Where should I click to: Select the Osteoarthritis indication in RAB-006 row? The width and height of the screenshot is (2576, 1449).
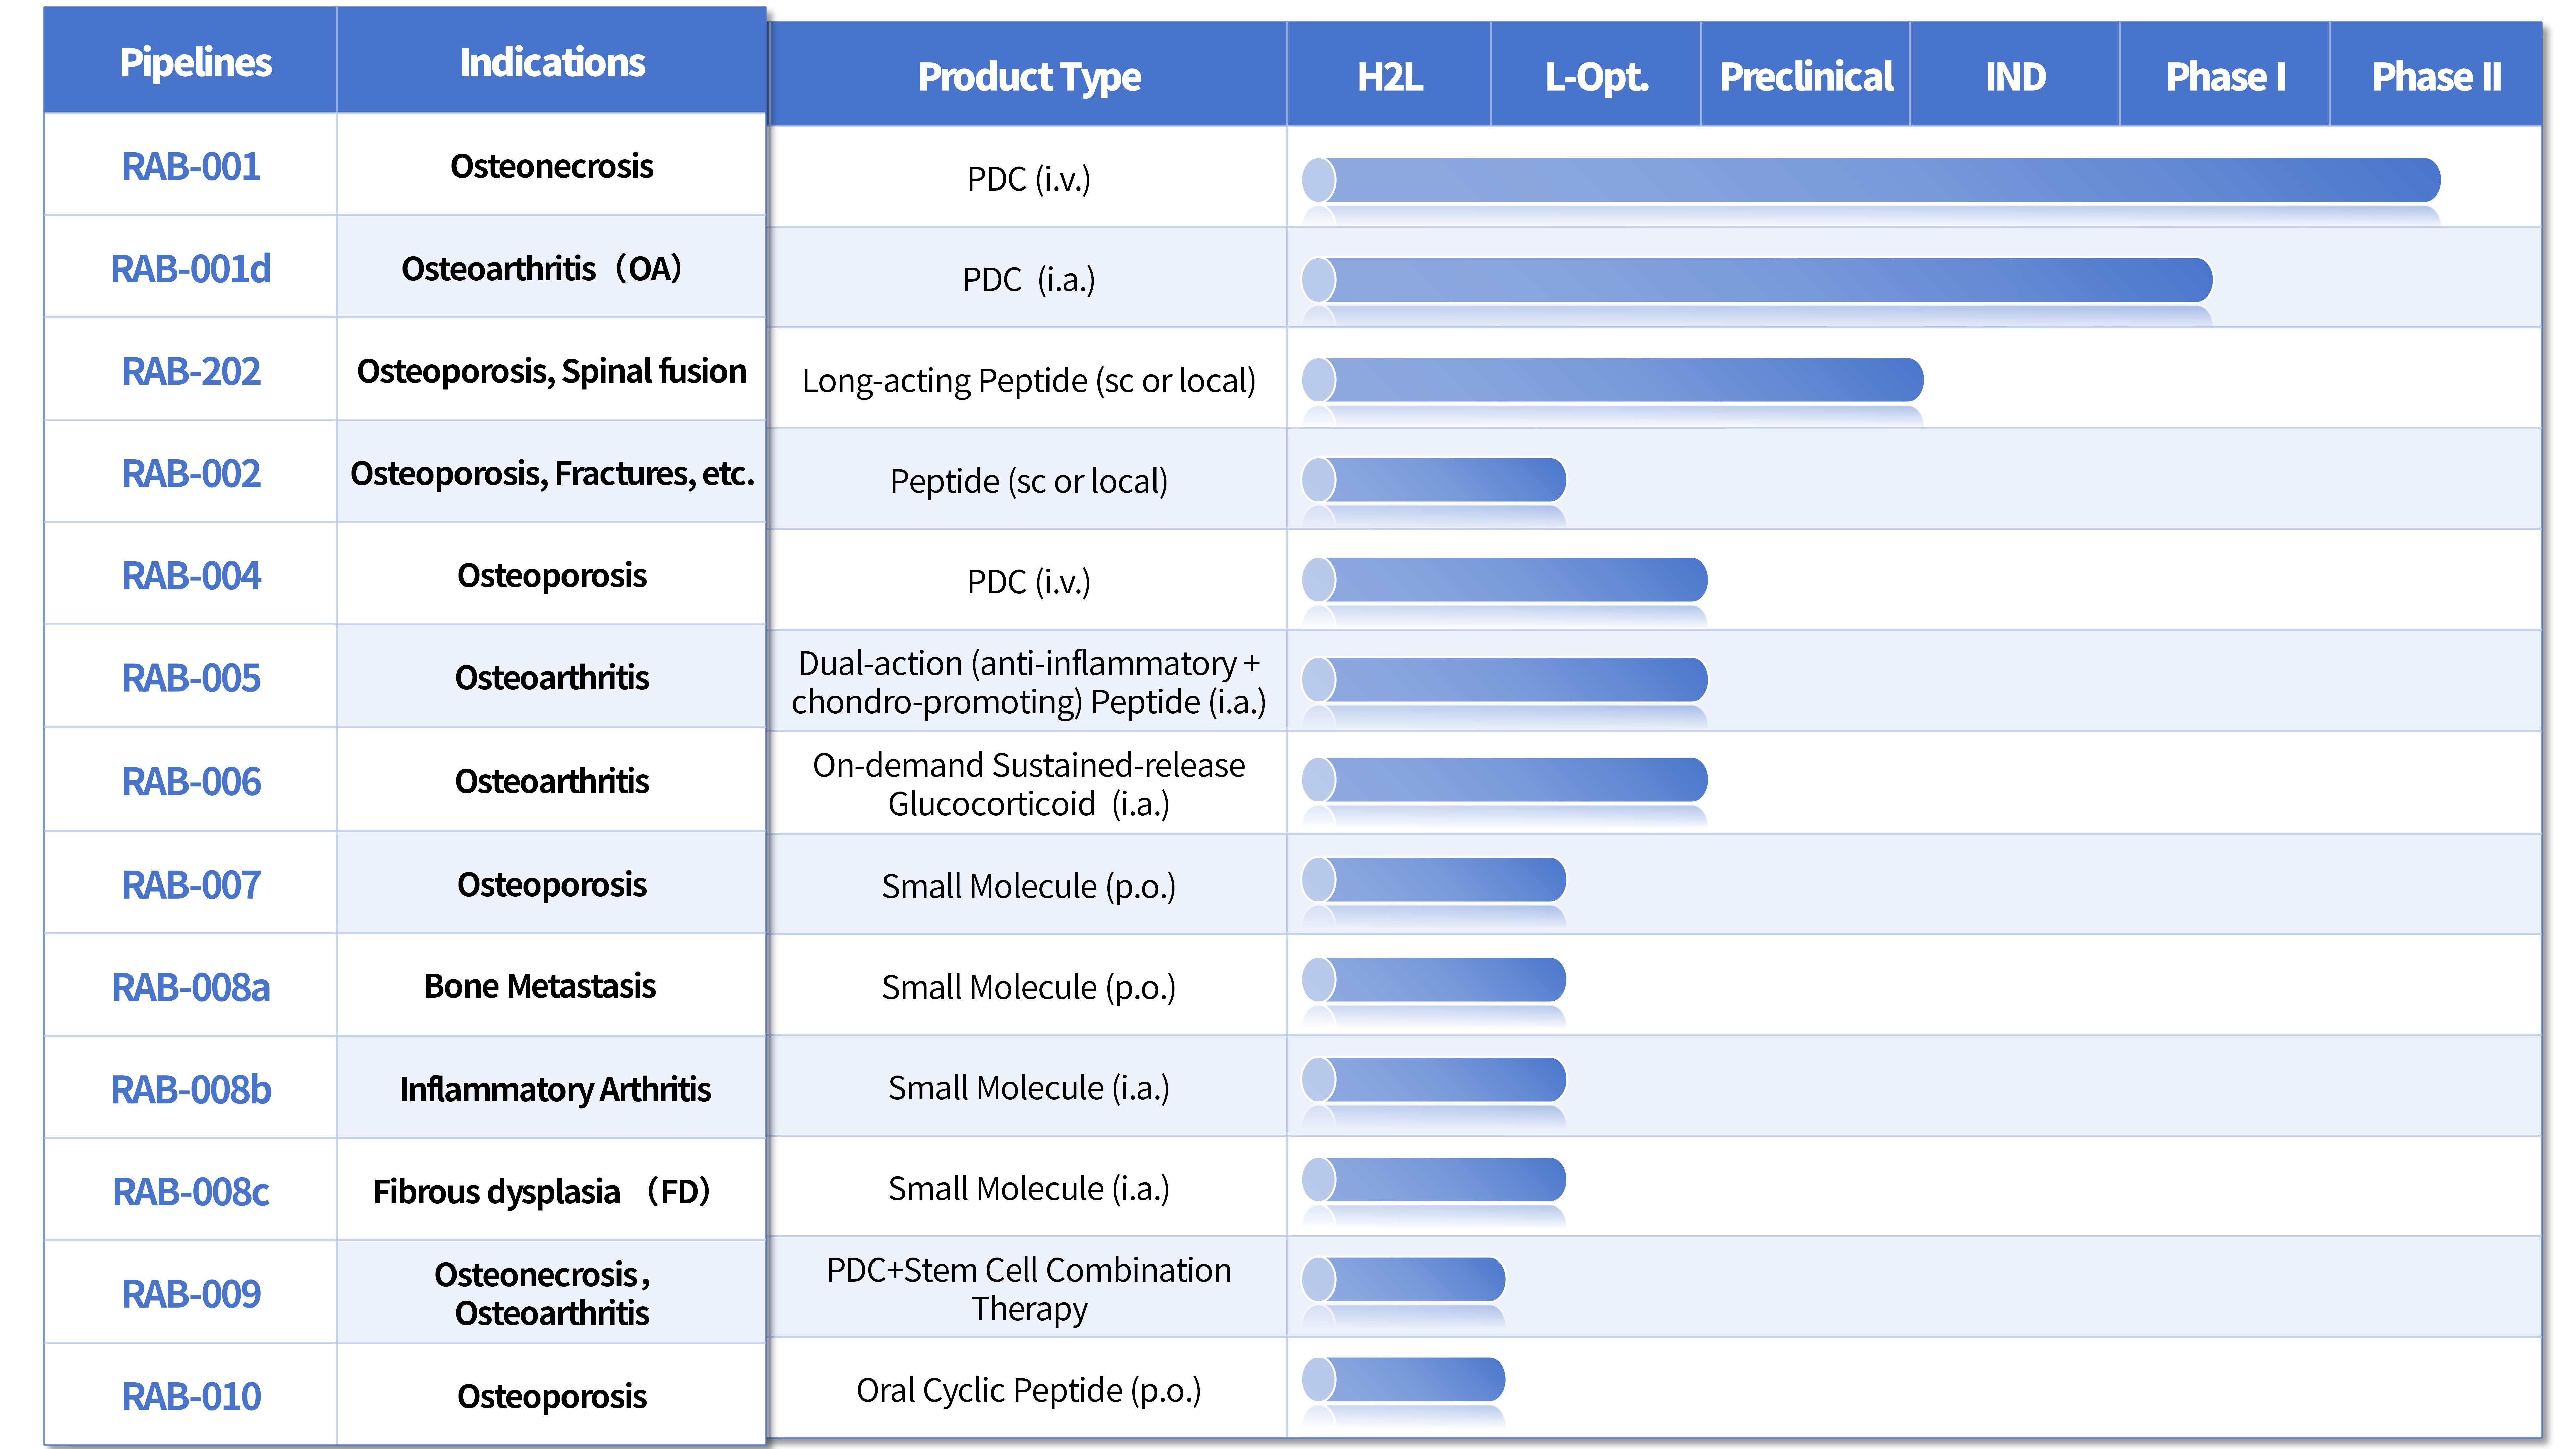pyautogui.click(x=552, y=781)
